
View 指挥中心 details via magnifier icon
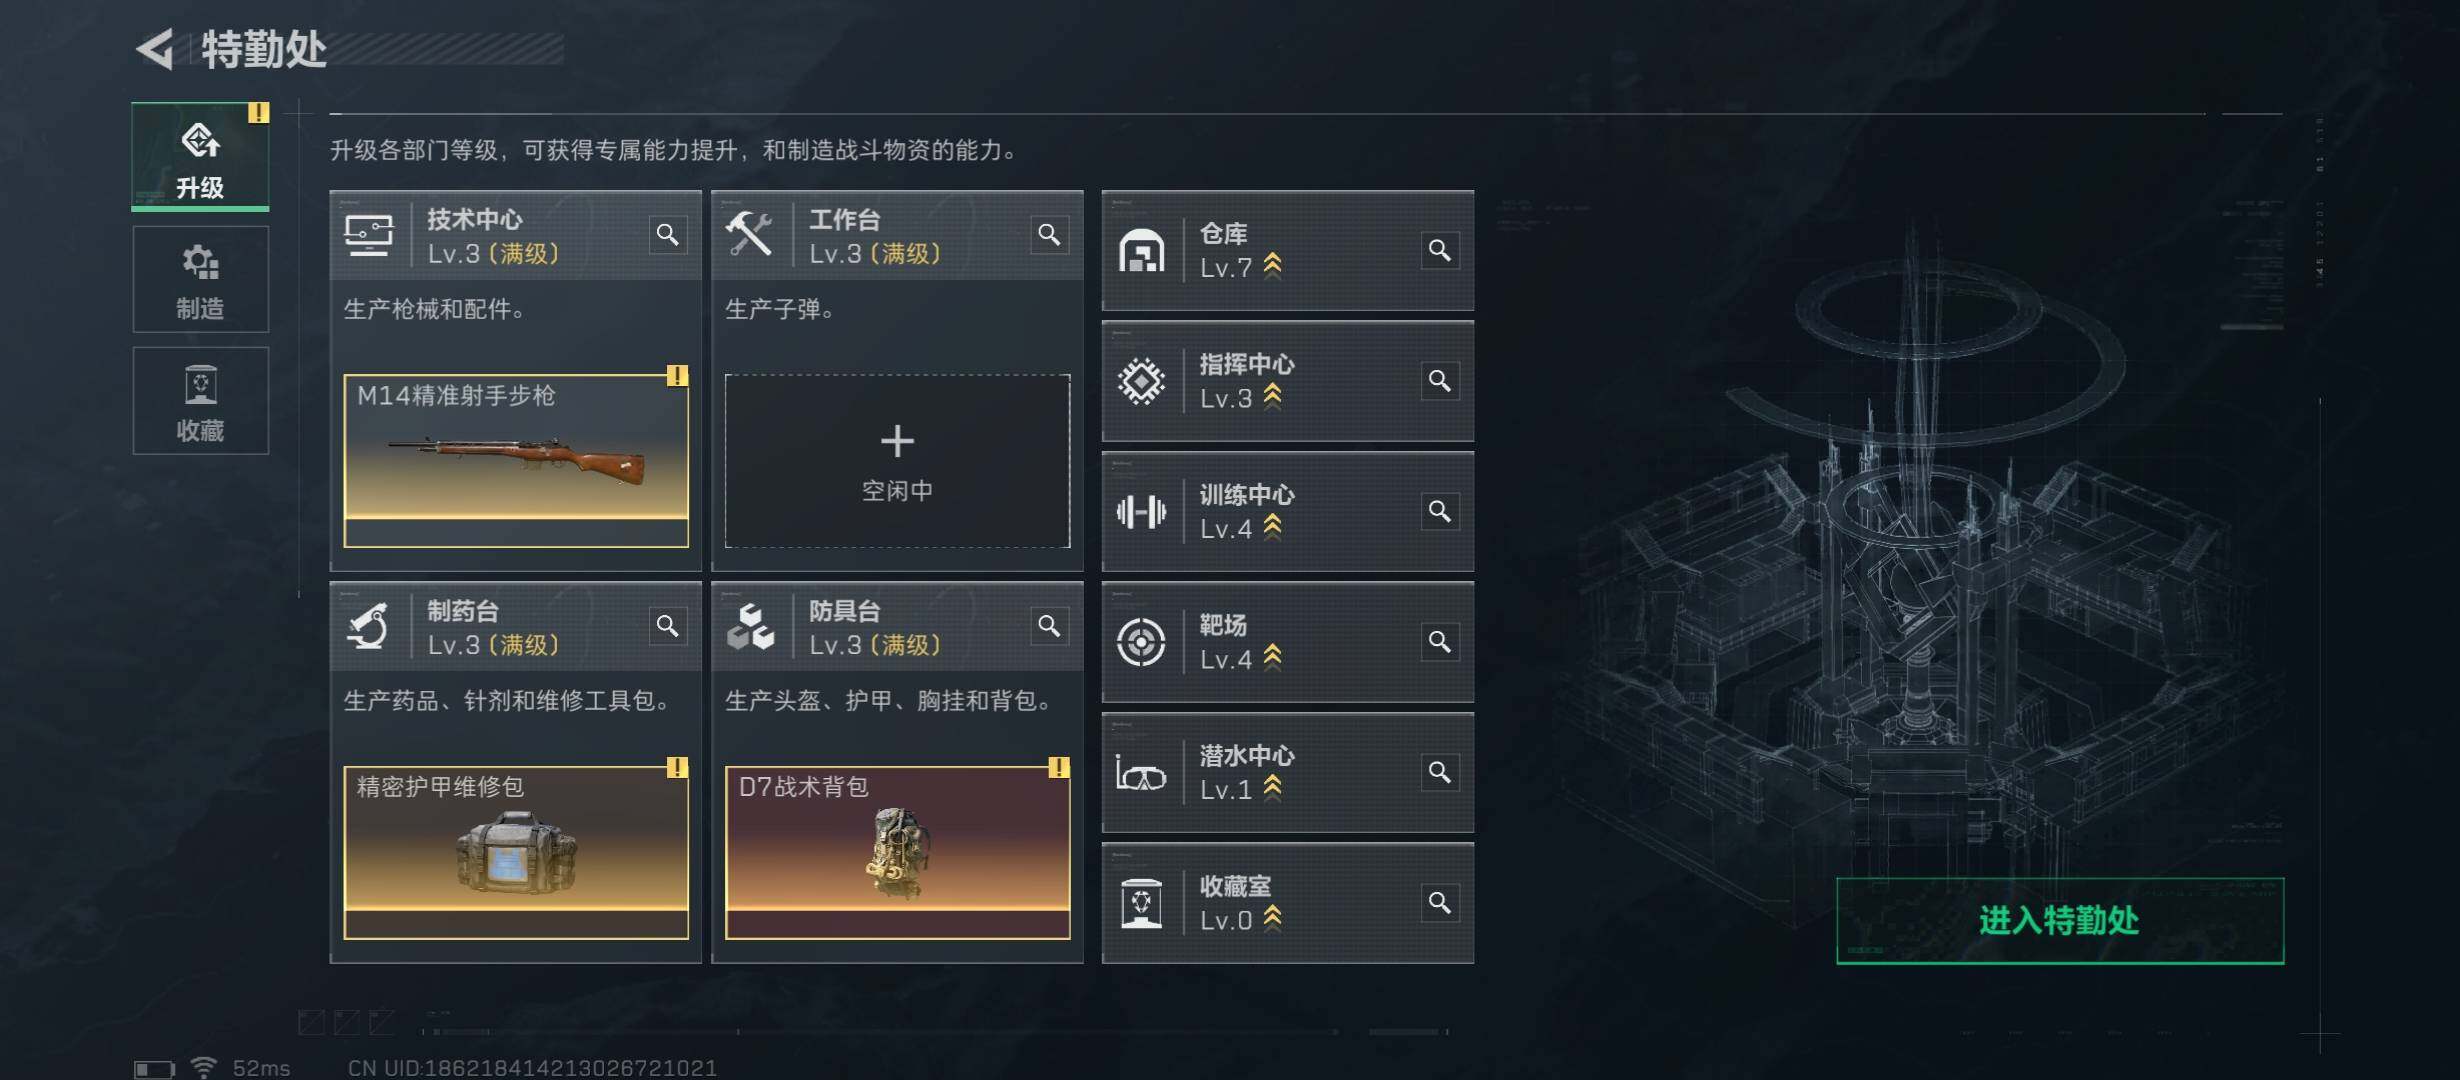(1439, 381)
